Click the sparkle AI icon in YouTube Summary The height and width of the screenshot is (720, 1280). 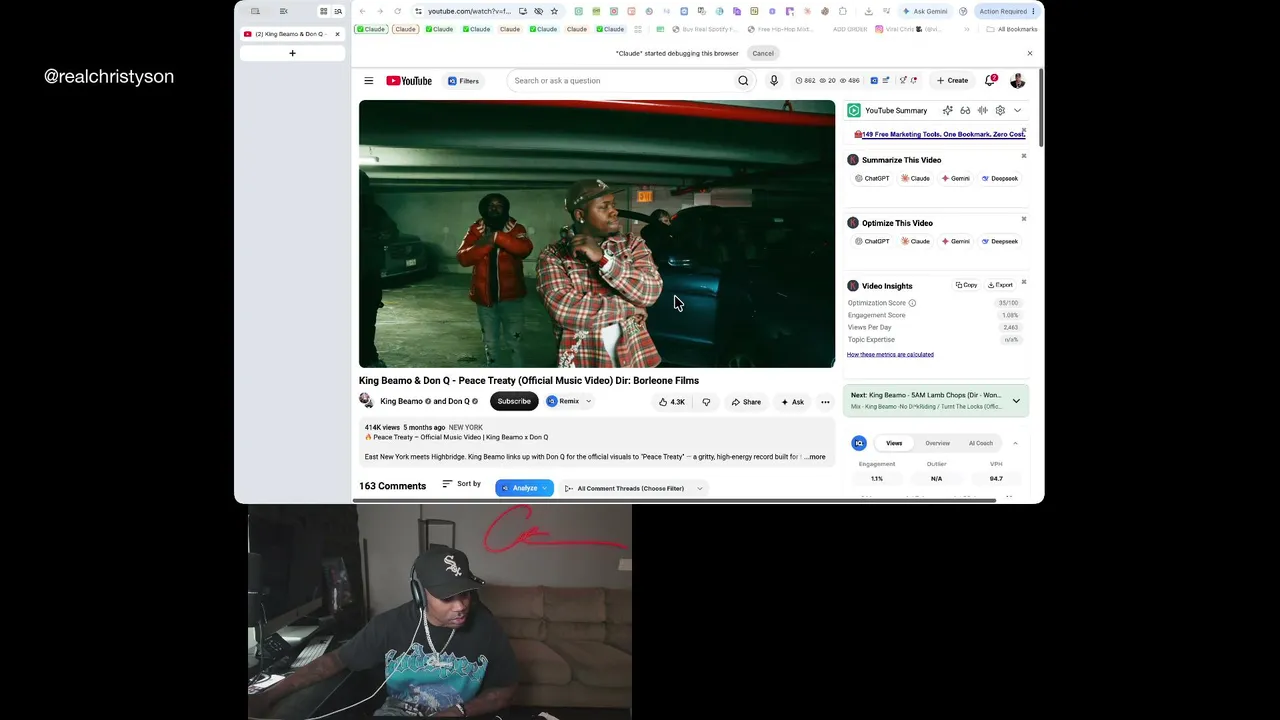(x=947, y=110)
